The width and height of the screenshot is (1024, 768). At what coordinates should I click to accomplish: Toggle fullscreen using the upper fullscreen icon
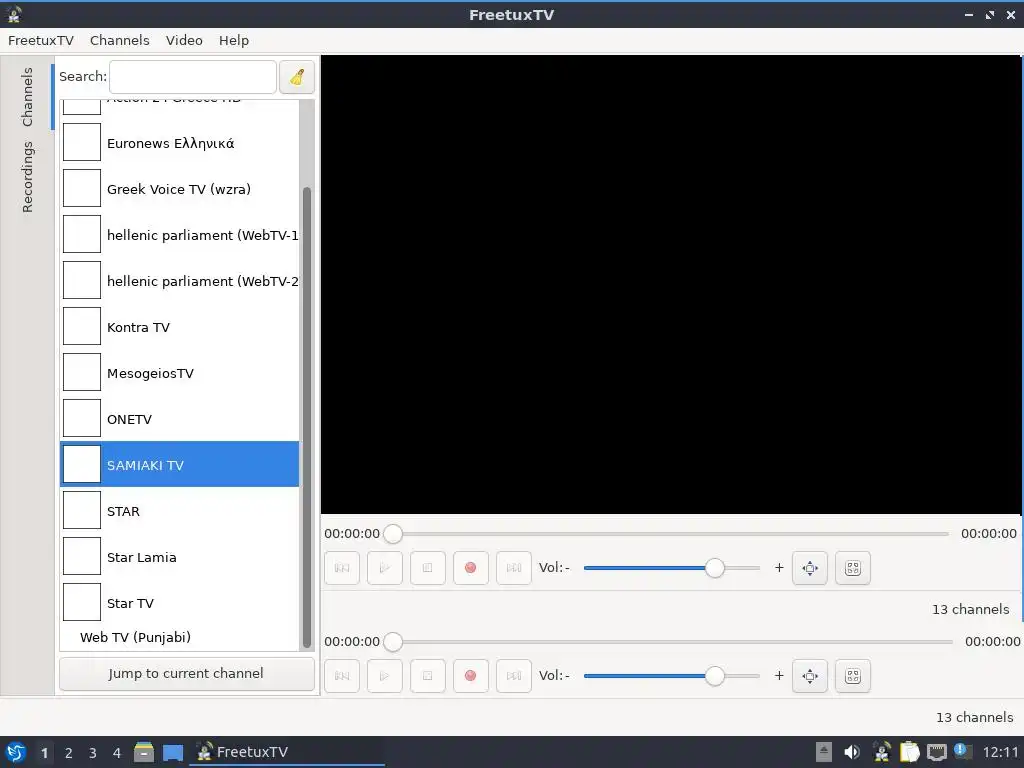[810, 568]
